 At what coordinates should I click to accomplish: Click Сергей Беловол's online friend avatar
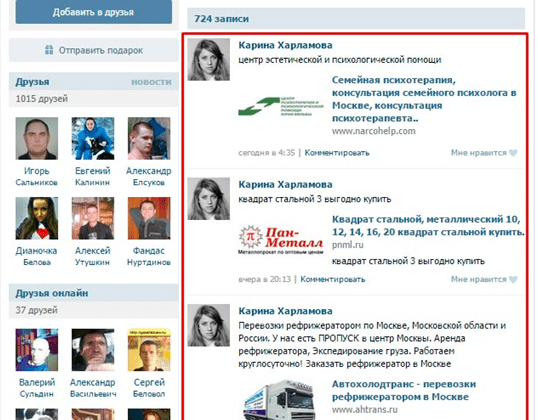(x=149, y=350)
